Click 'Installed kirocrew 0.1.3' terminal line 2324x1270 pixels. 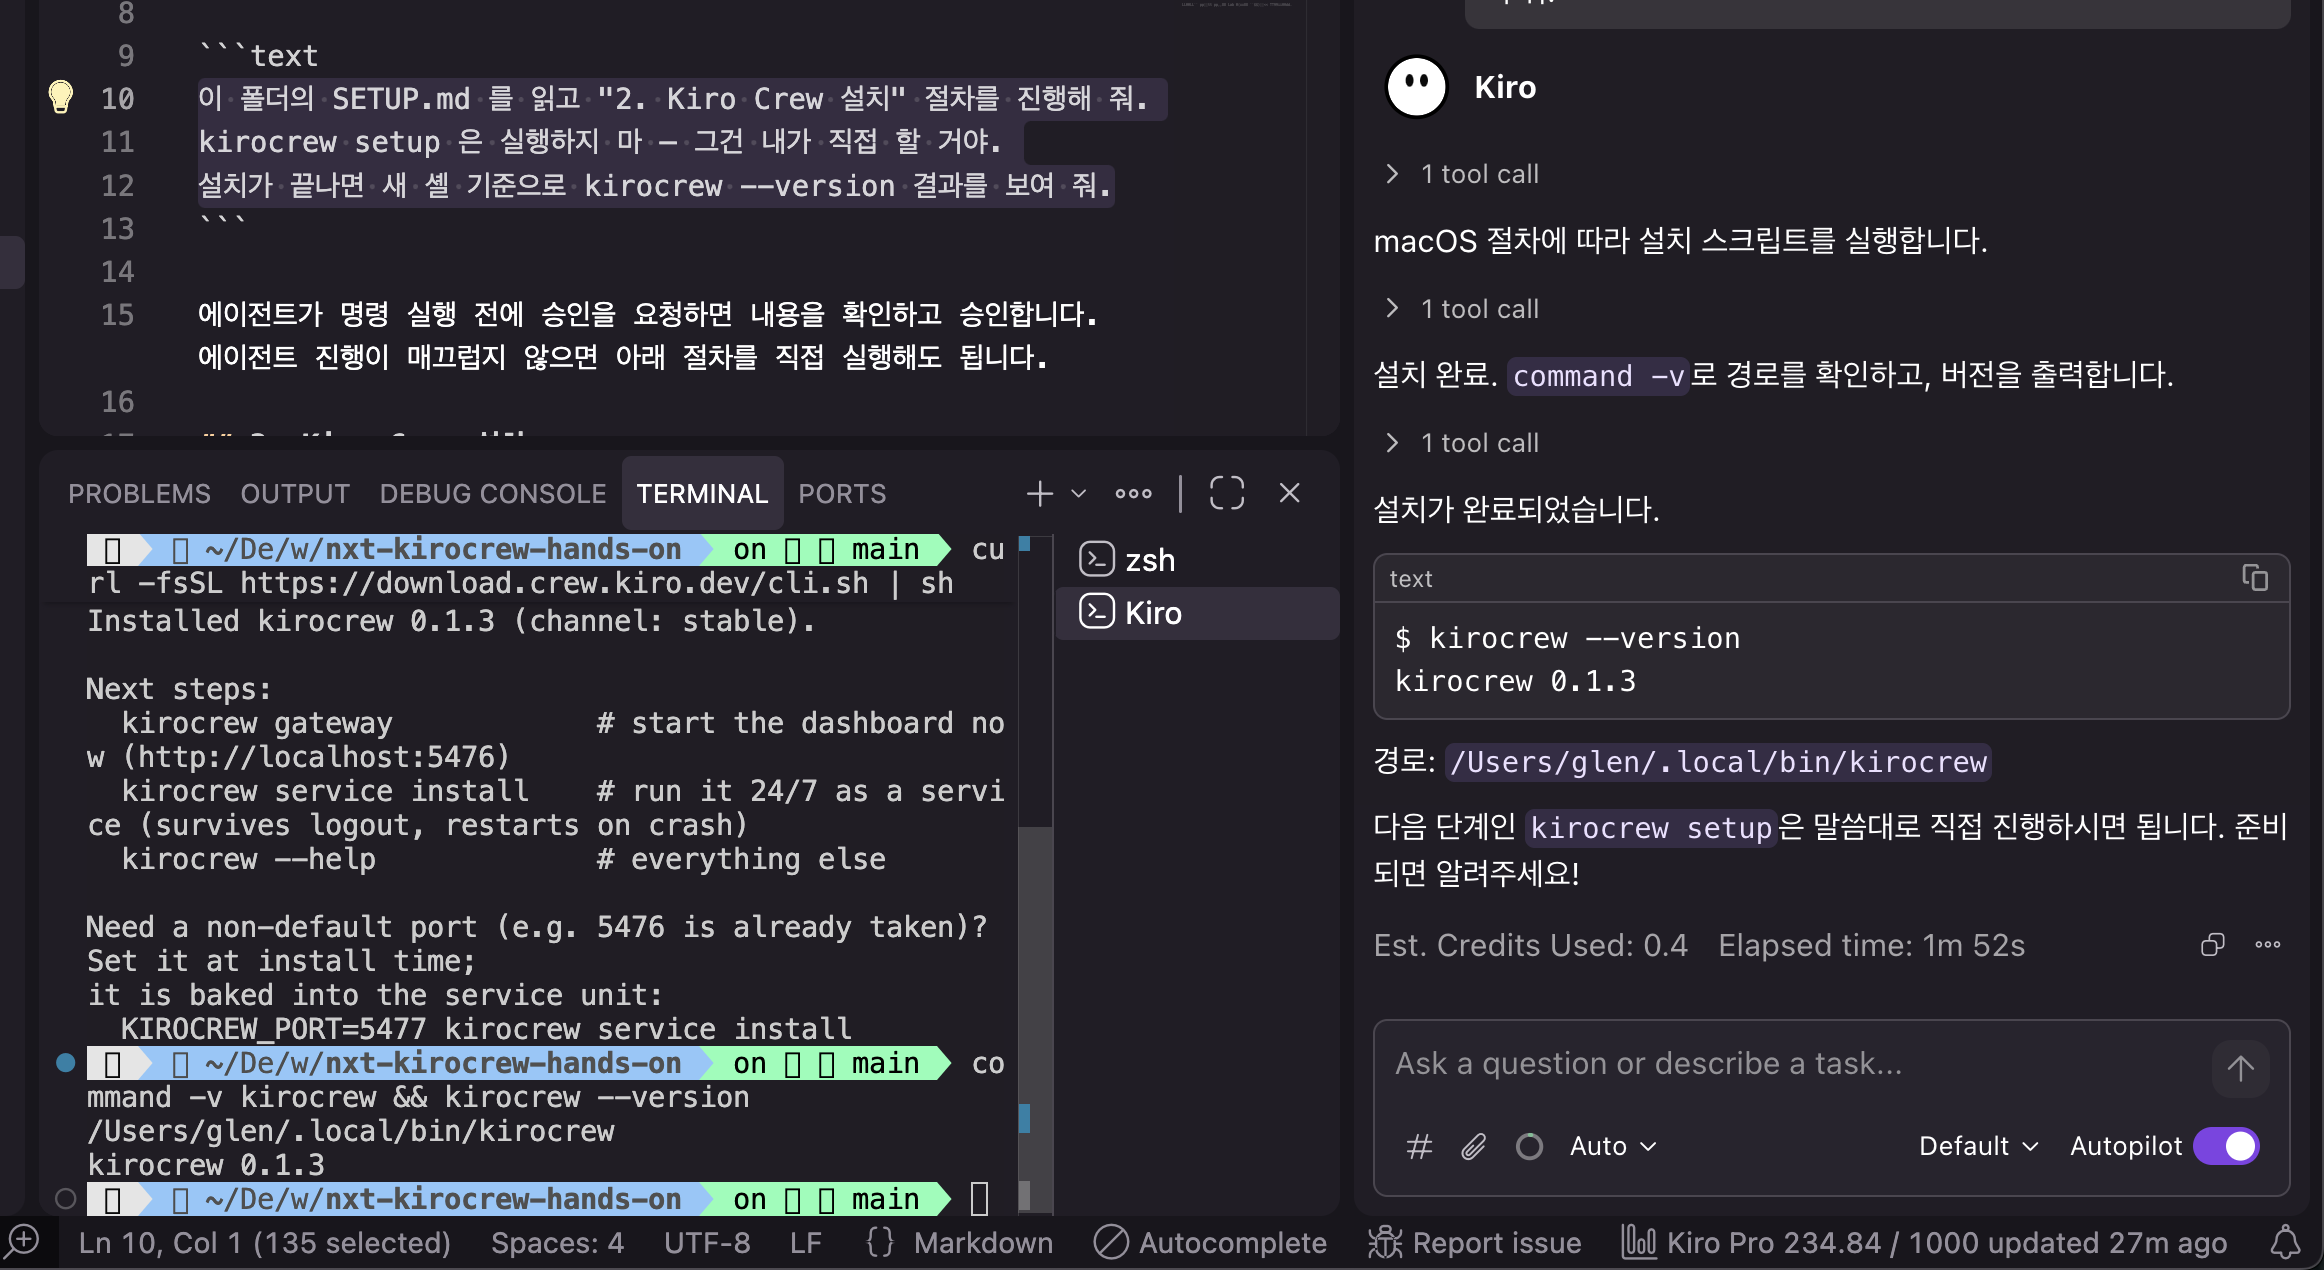click(451, 622)
